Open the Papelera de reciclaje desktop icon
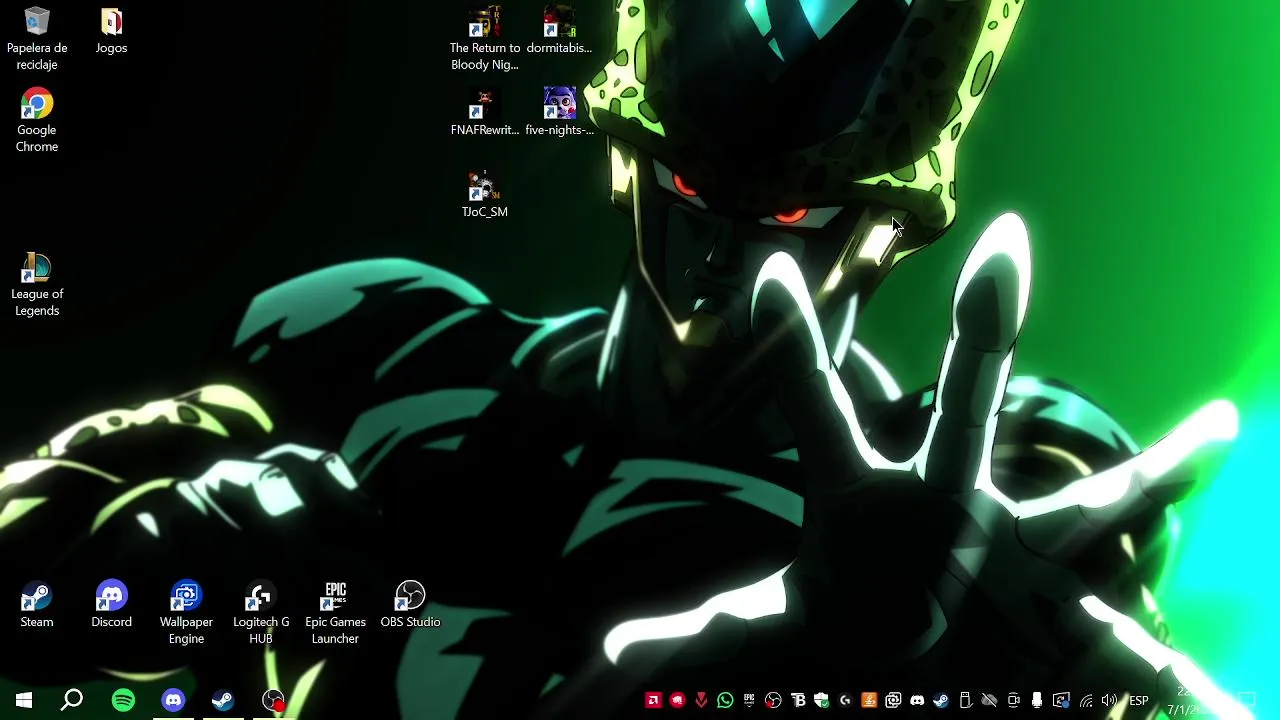 [37, 38]
